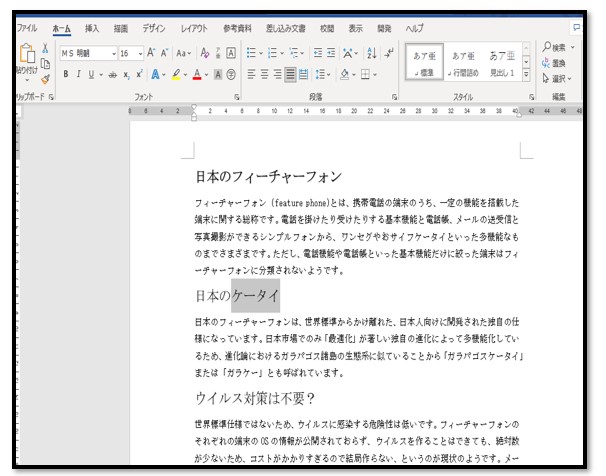Open the ファイル tab

(27, 28)
